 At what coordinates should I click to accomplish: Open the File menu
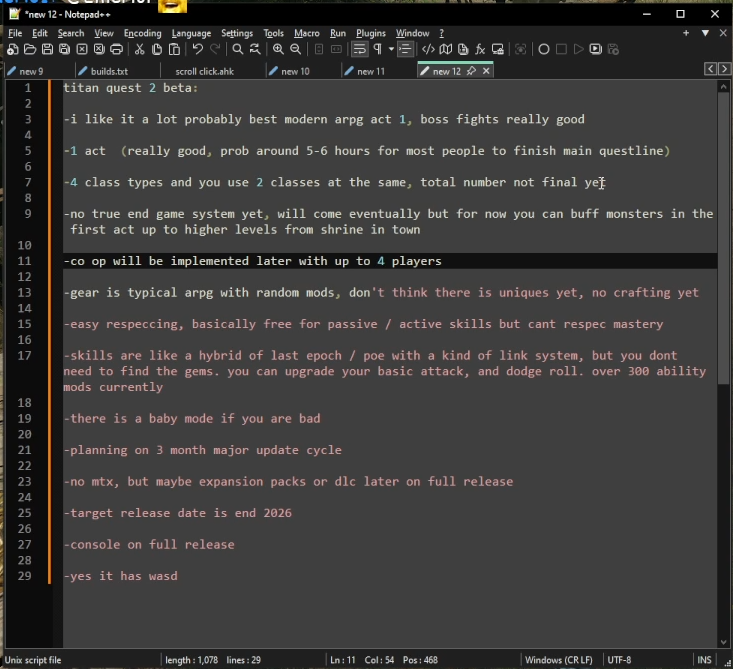click(15, 33)
